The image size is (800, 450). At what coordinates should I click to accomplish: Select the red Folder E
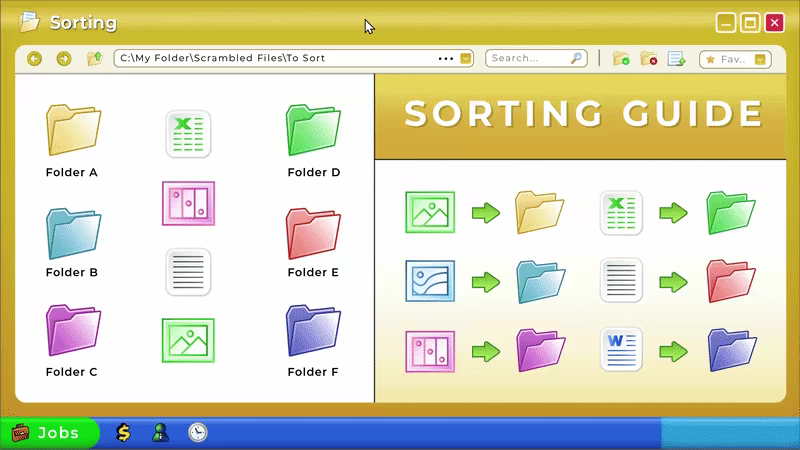click(313, 233)
